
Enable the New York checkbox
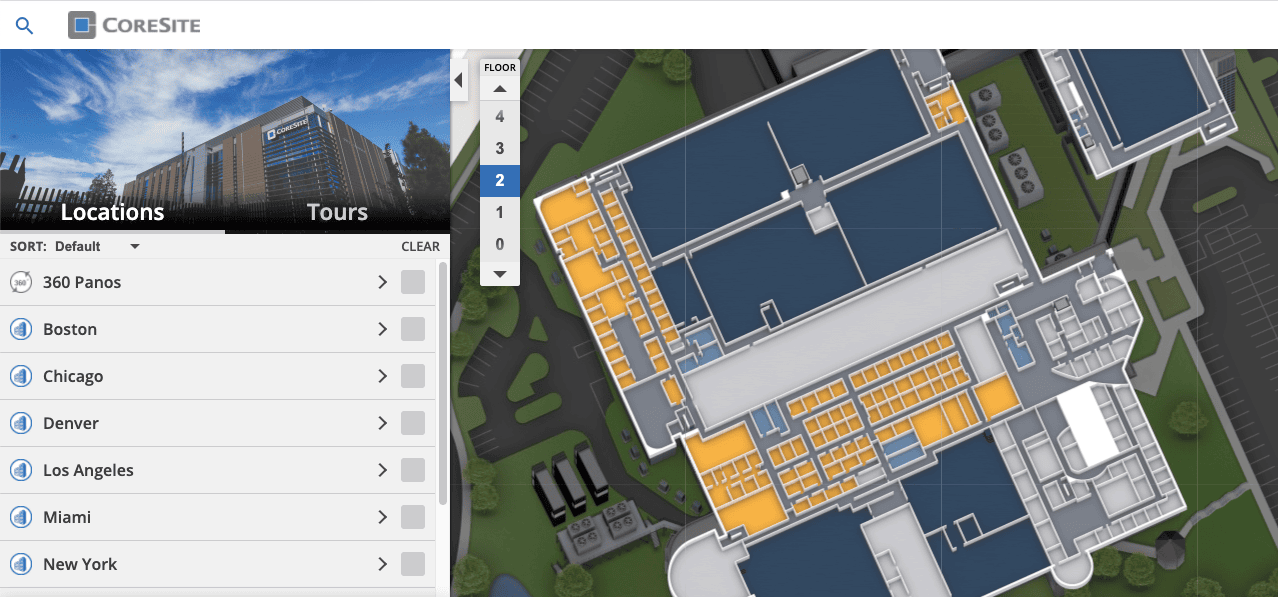coord(413,564)
